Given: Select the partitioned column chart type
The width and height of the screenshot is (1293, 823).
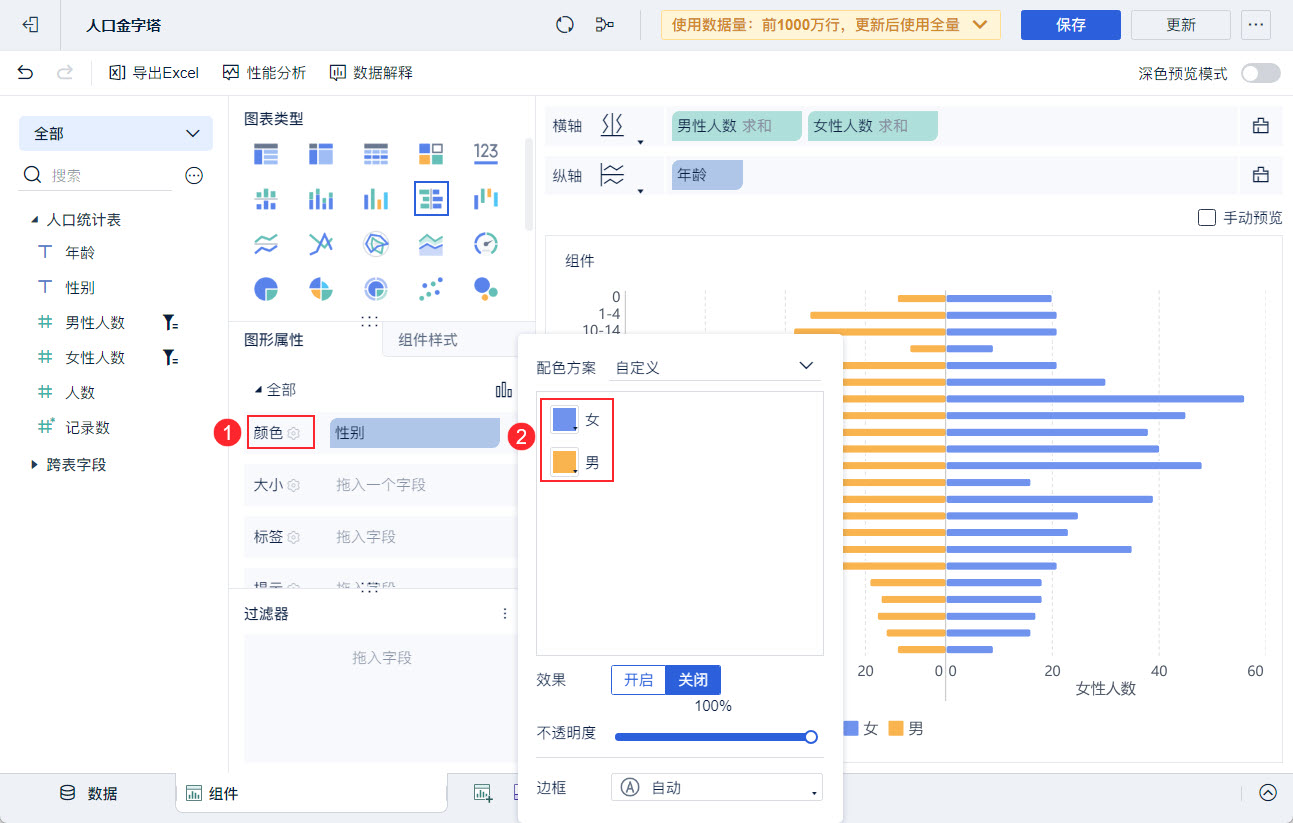Looking at the screenshot, I should pyautogui.click(x=266, y=199).
